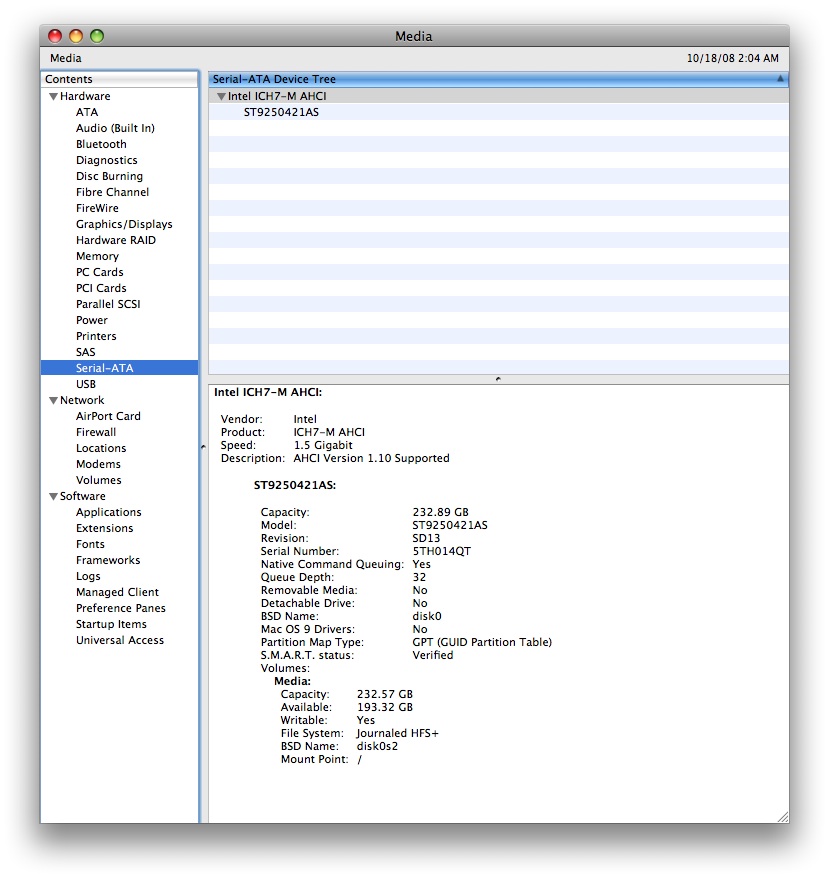Show Universal Access information
The height and width of the screenshot is (878, 829).
click(x=120, y=640)
